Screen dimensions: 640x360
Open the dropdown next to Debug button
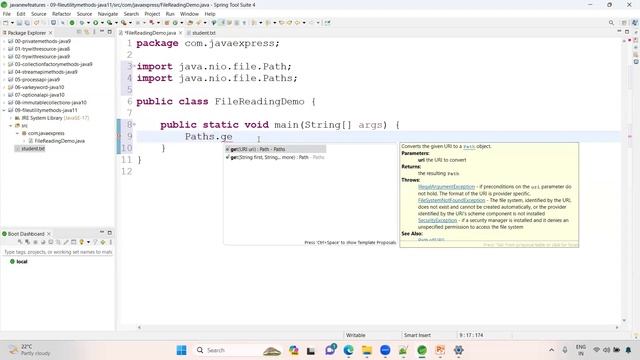88,23
